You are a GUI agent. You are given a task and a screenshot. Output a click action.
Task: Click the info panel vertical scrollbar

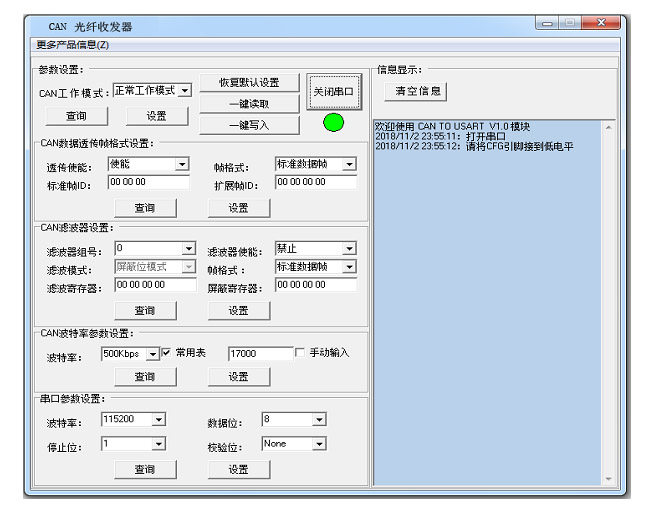tap(608, 300)
